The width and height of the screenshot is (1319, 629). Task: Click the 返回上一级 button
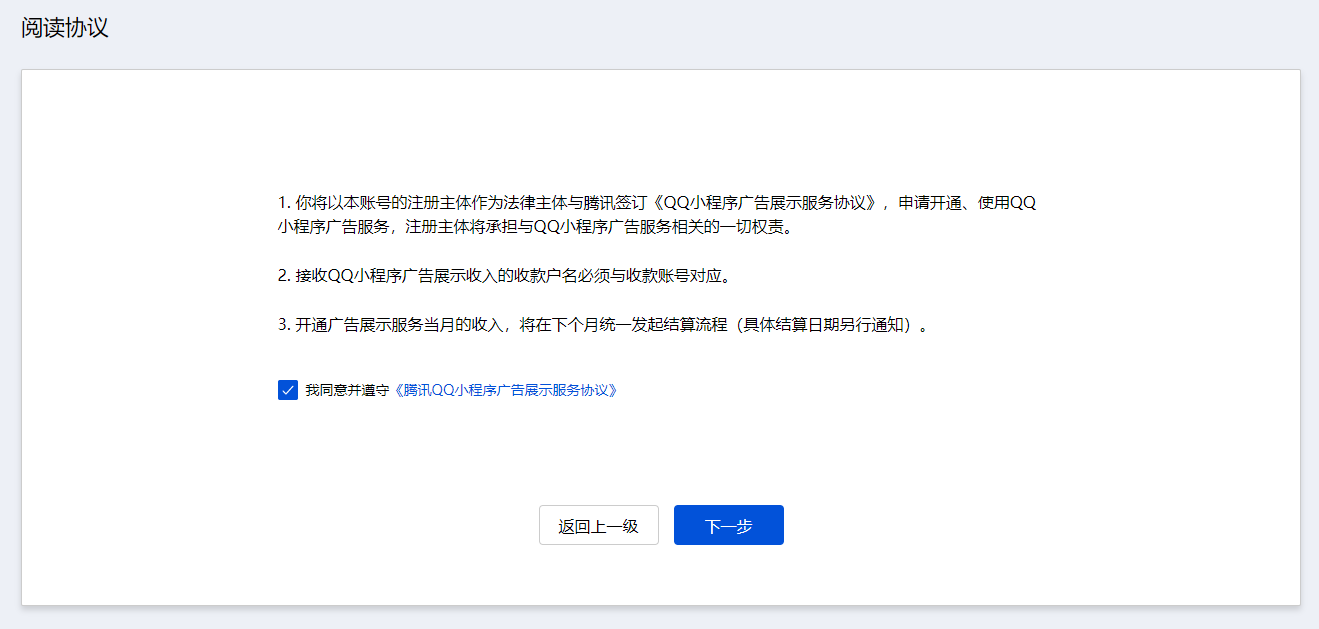point(599,525)
